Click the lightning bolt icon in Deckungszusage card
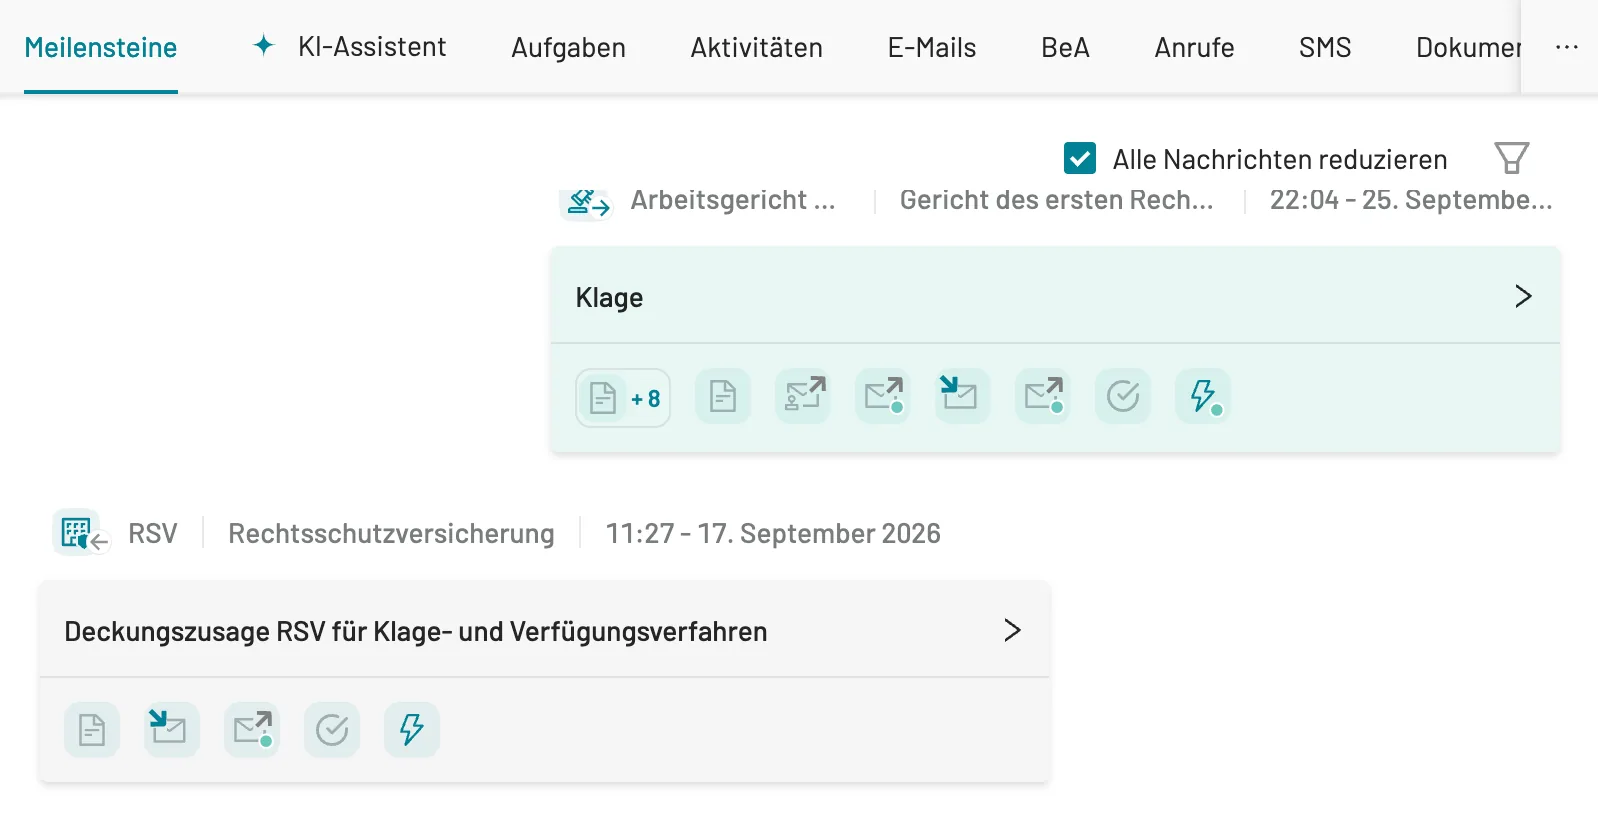 click(412, 730)
